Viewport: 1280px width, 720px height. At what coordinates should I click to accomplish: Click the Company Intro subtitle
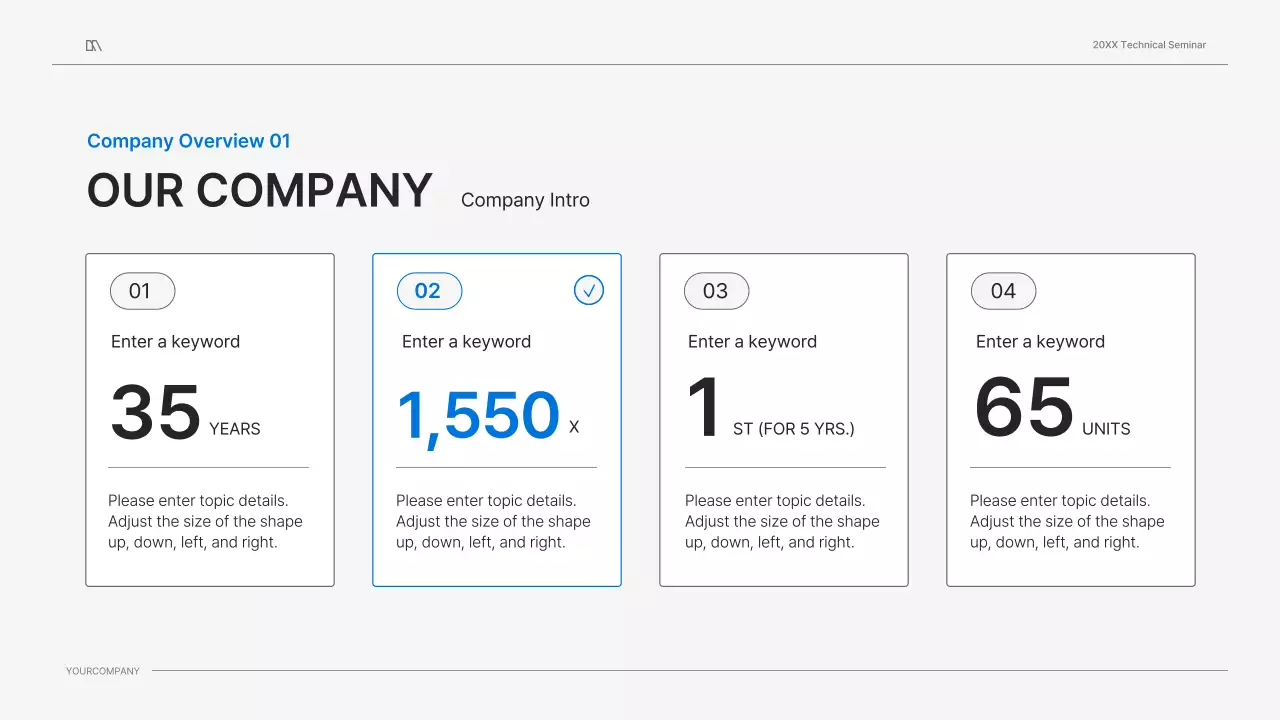click(525, 200)
